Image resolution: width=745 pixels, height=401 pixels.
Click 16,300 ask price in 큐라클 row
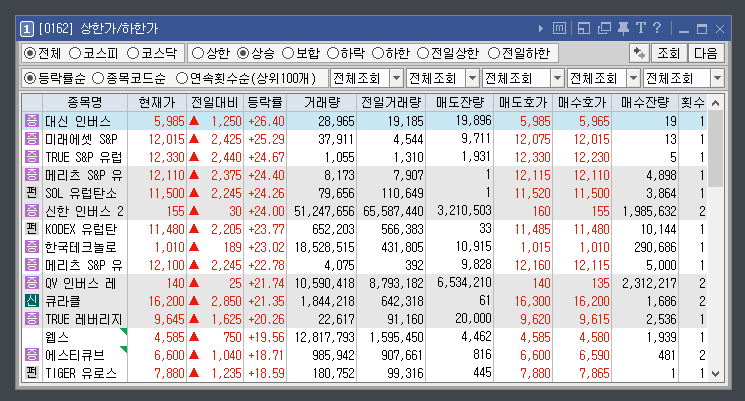click(523, 301)
